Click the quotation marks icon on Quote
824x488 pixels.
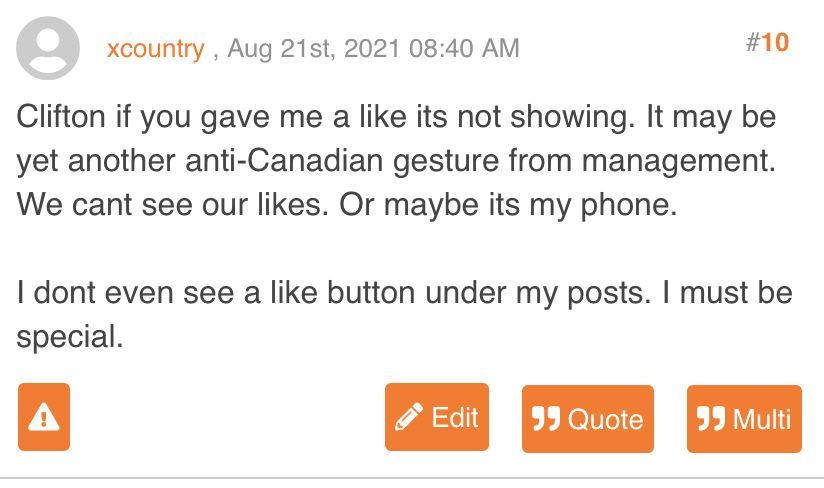click(546, 419)
